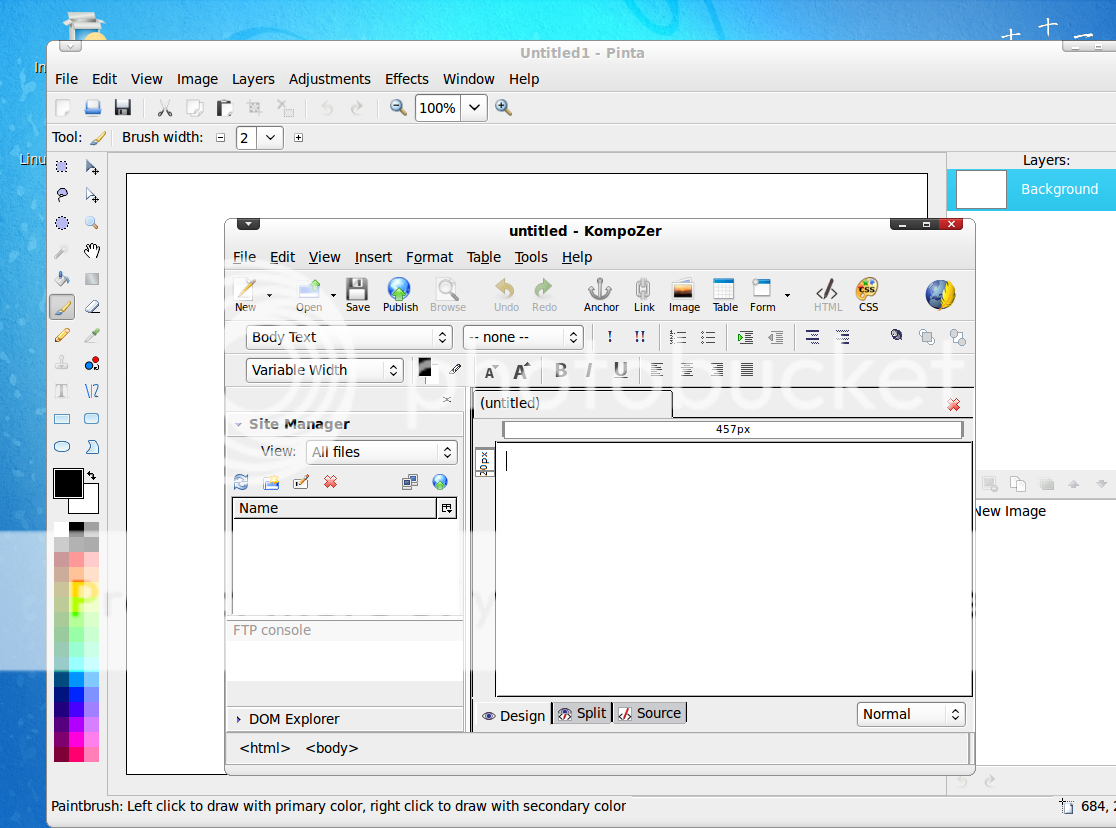
Task: Open the Format menu in KompoZer
Action: pyautogui.click(x=429, y=257)
